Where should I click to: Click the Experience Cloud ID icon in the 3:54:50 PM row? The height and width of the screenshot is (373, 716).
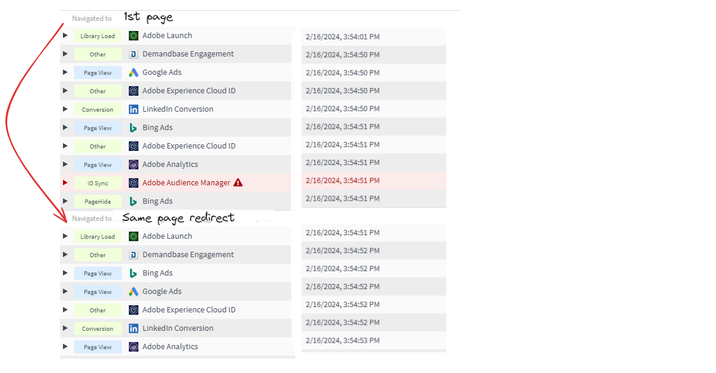(133, 91)
